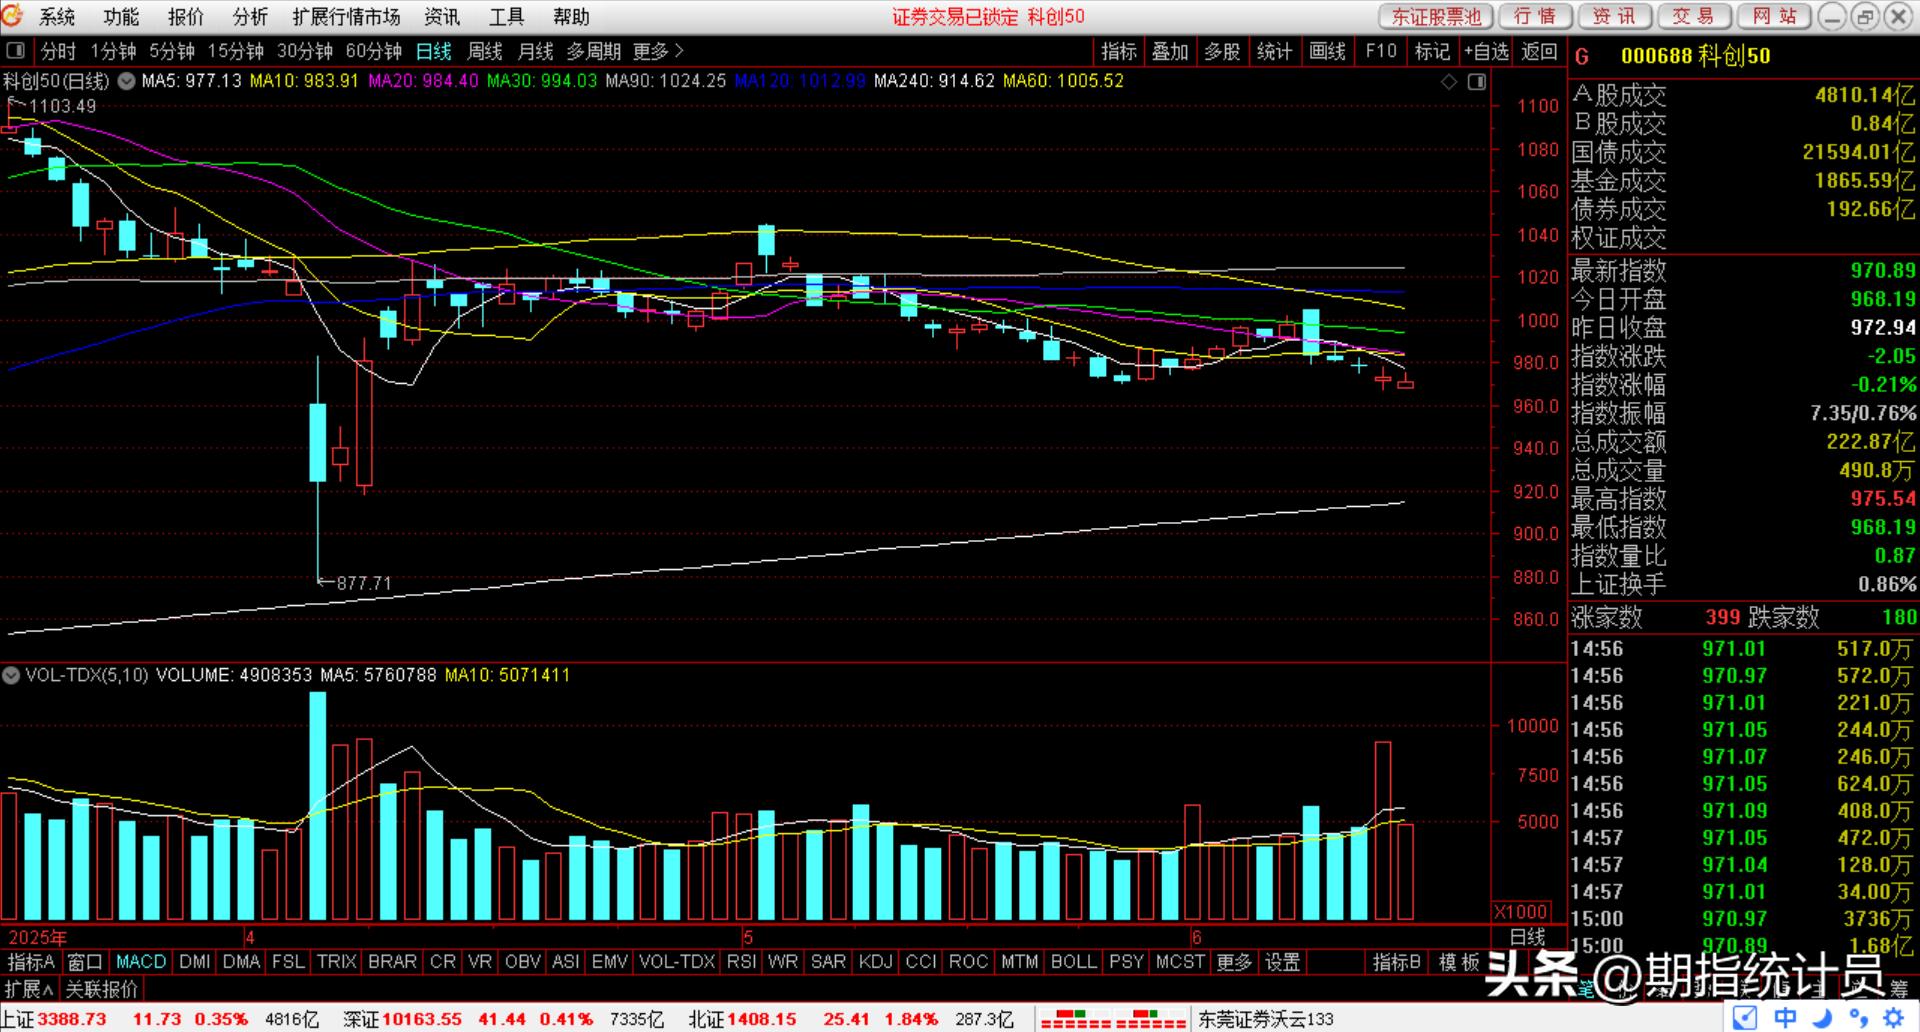
Task: Add stock with +自选 button
Action: (x=1485, y=51)
